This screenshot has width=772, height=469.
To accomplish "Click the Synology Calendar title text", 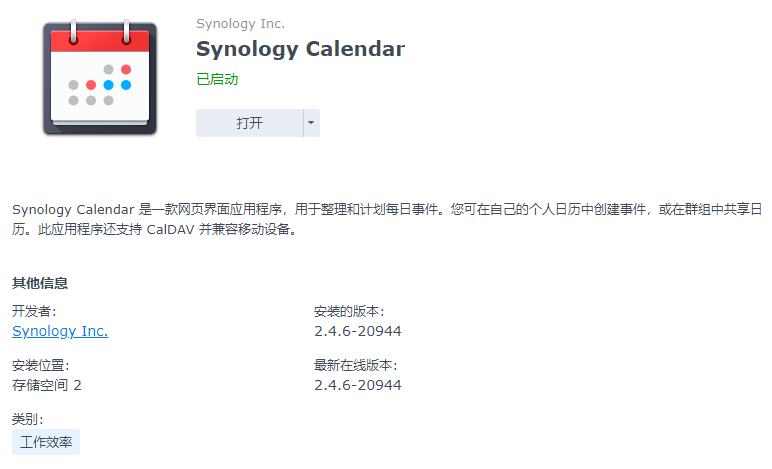I will (300, 49).
